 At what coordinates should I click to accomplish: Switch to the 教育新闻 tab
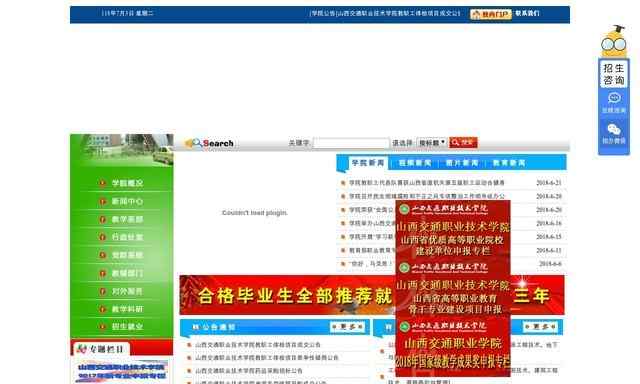coord(509,163)
